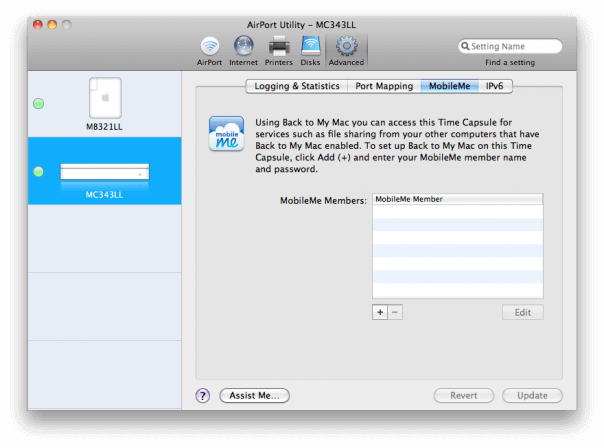Click the MB321LL device label
This screenshot has width=604, height=448.
[x=104, y=127]
